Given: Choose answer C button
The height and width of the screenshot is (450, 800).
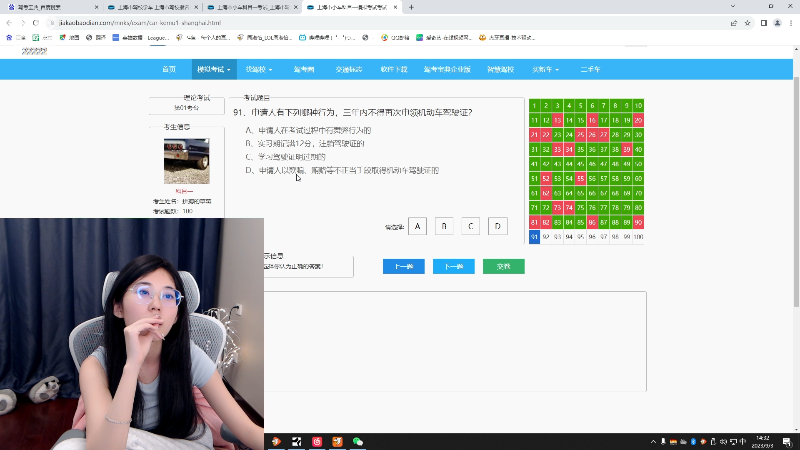Looking at the screenshot, I should pyautogui.click(x=470, y=226).
